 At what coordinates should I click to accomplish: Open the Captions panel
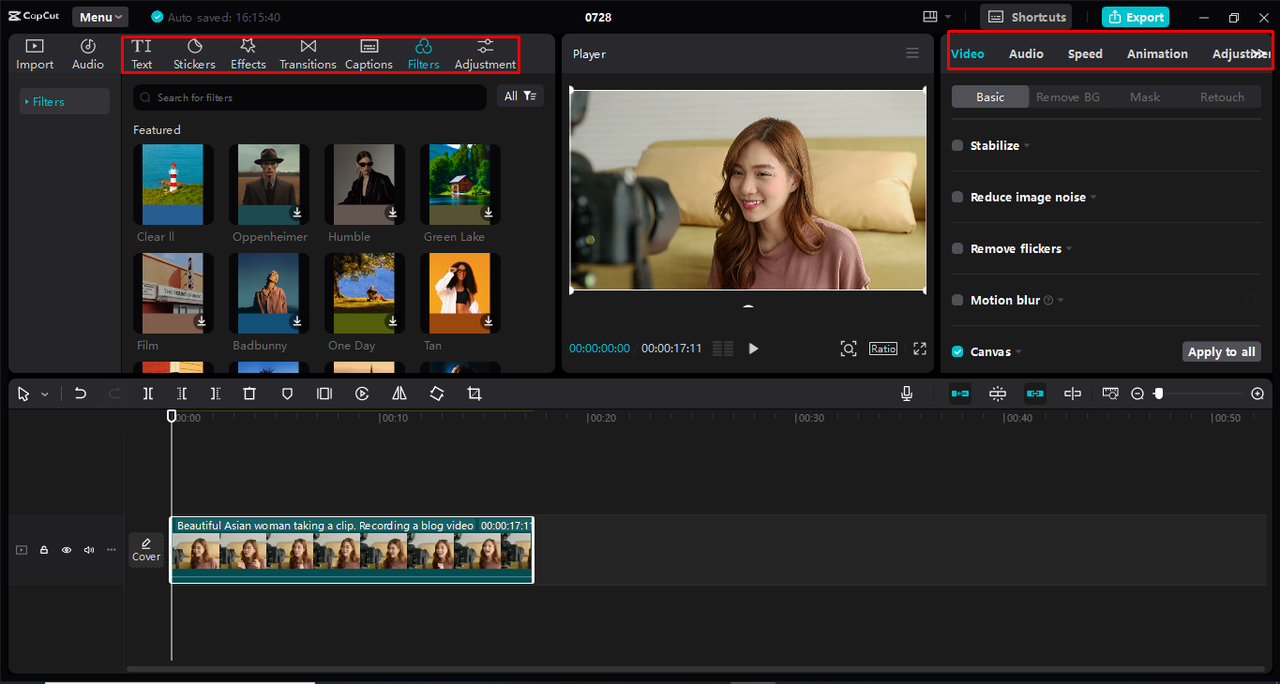[369, 54]
